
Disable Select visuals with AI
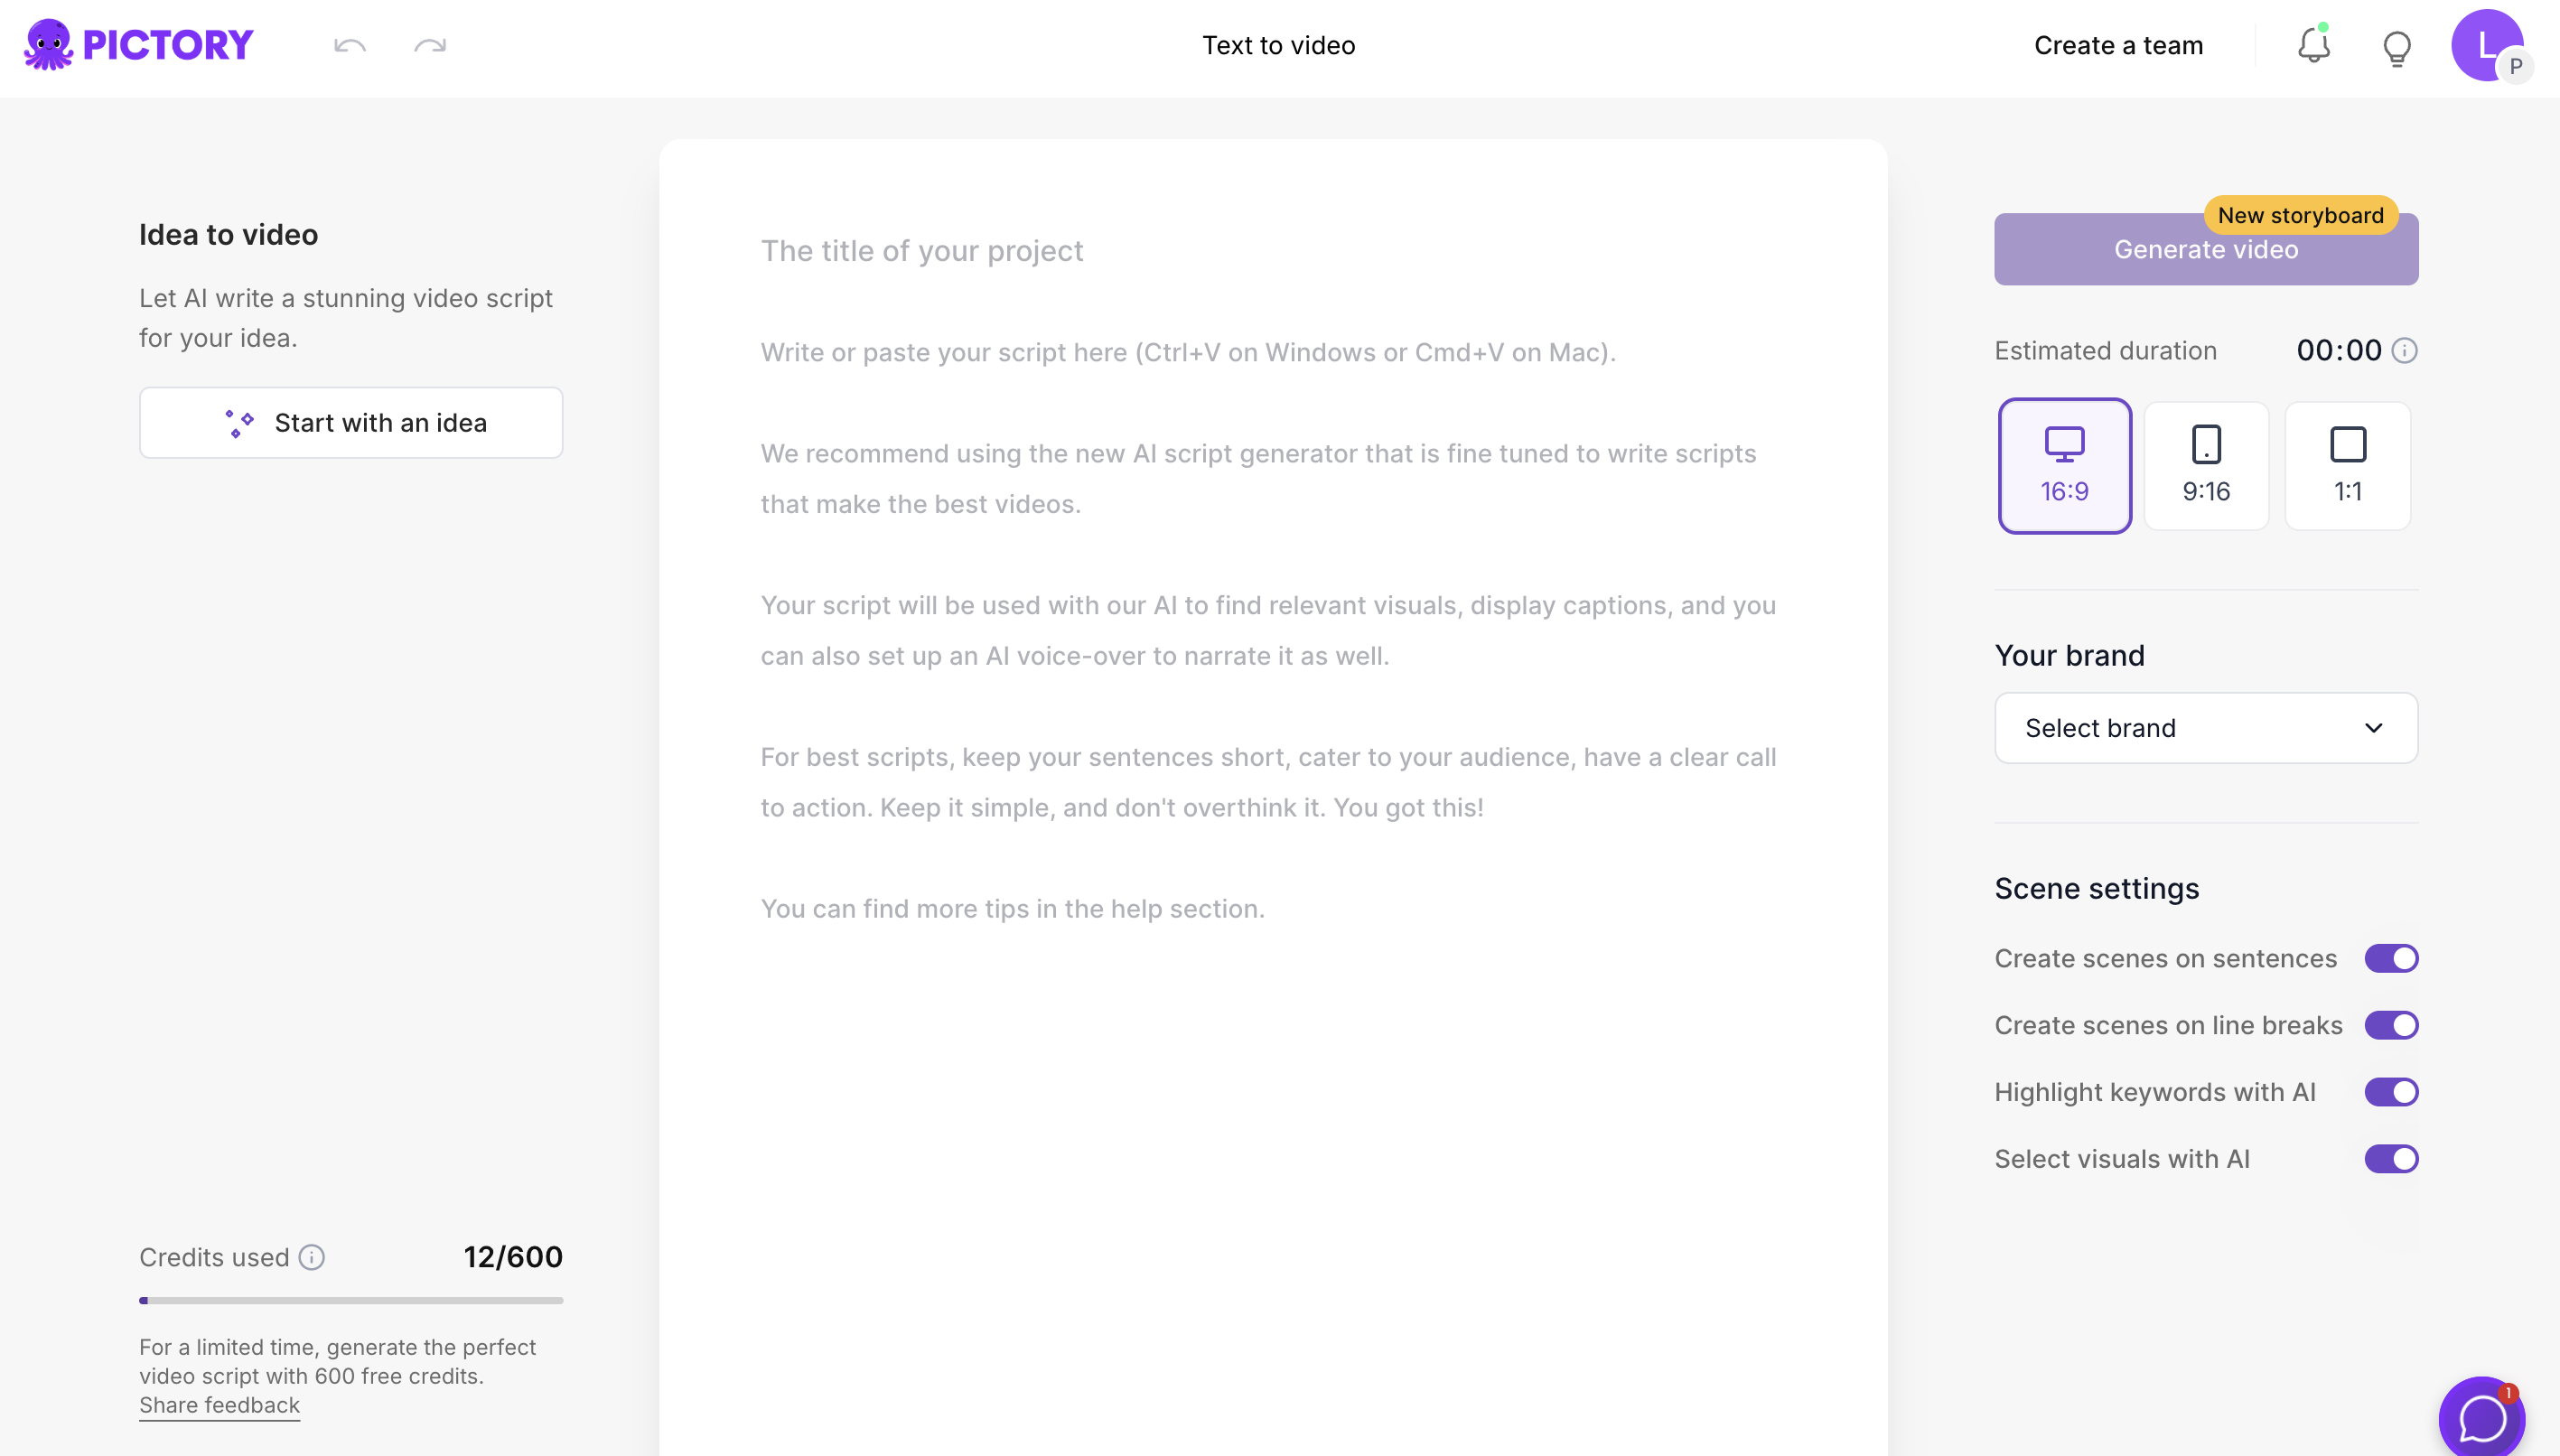point(2391,1158)
